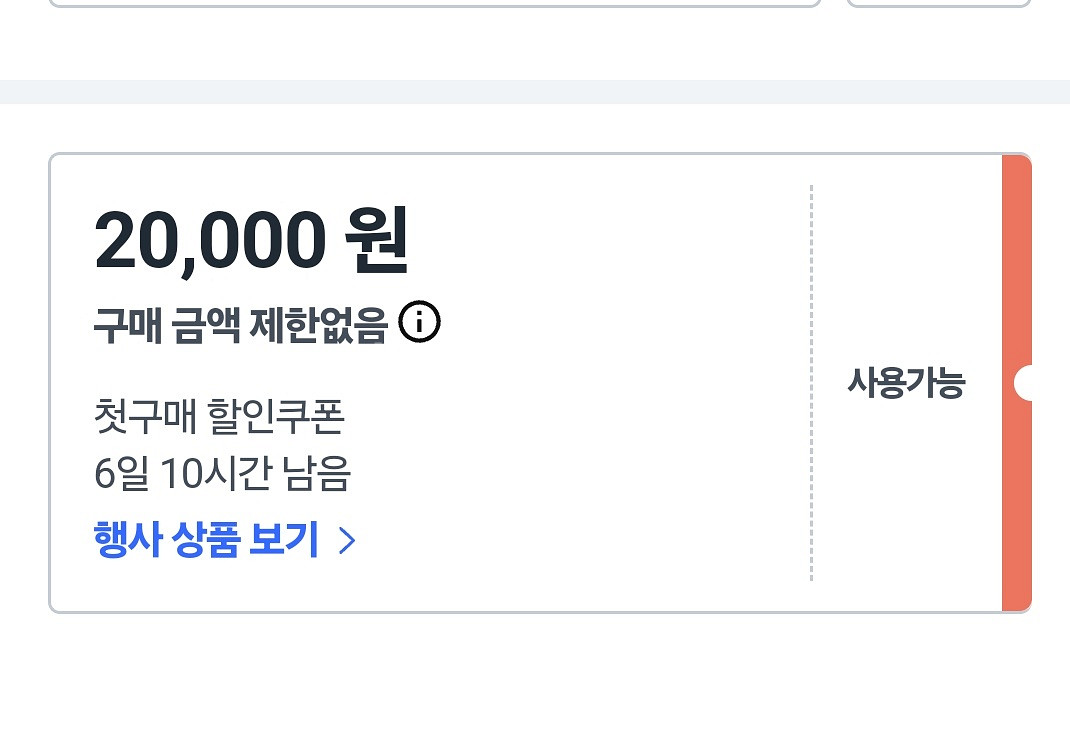Click the chevron arrow after 행사 상품 보기
1070x742 pixels.
pos(347,541)
